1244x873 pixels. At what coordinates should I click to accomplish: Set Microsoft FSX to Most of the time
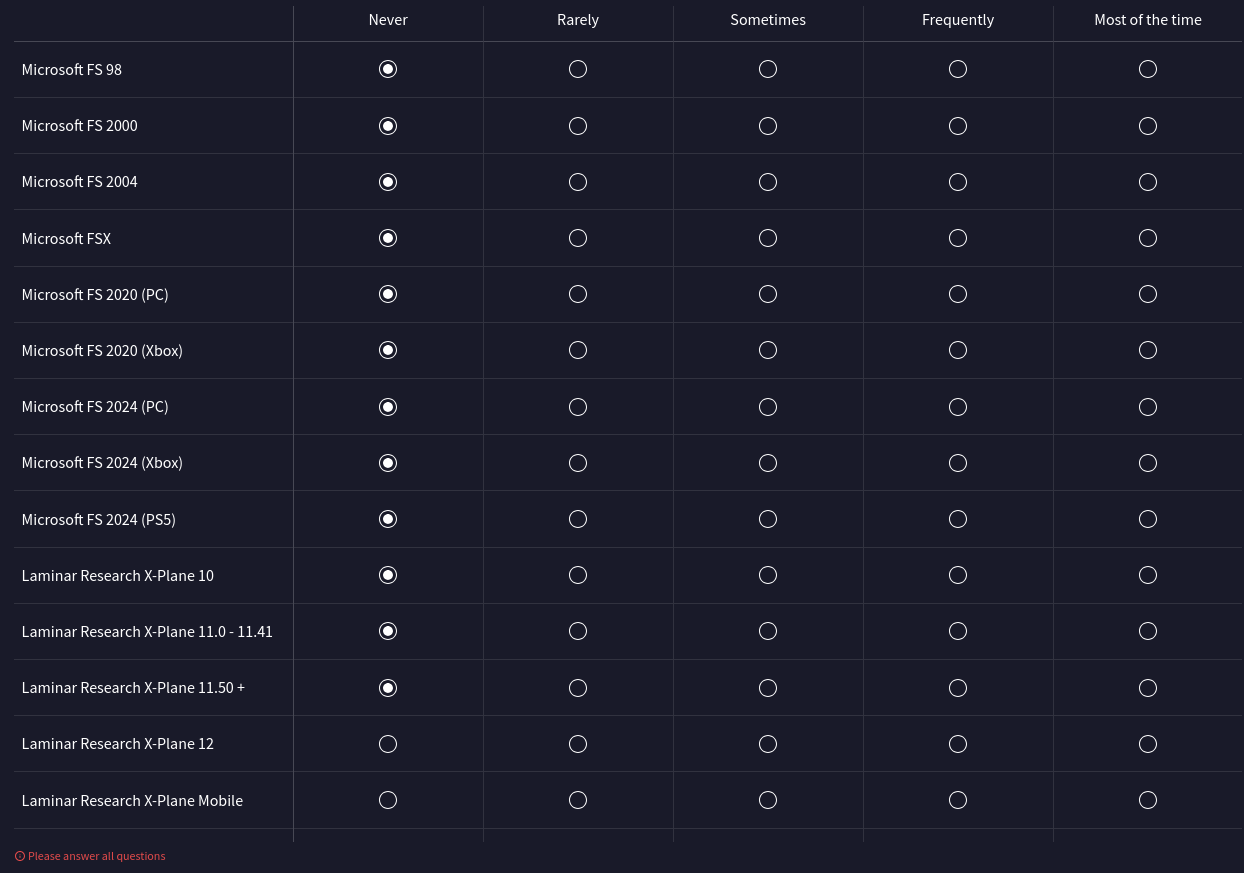pyautogui.click(x=1148, y=238)
